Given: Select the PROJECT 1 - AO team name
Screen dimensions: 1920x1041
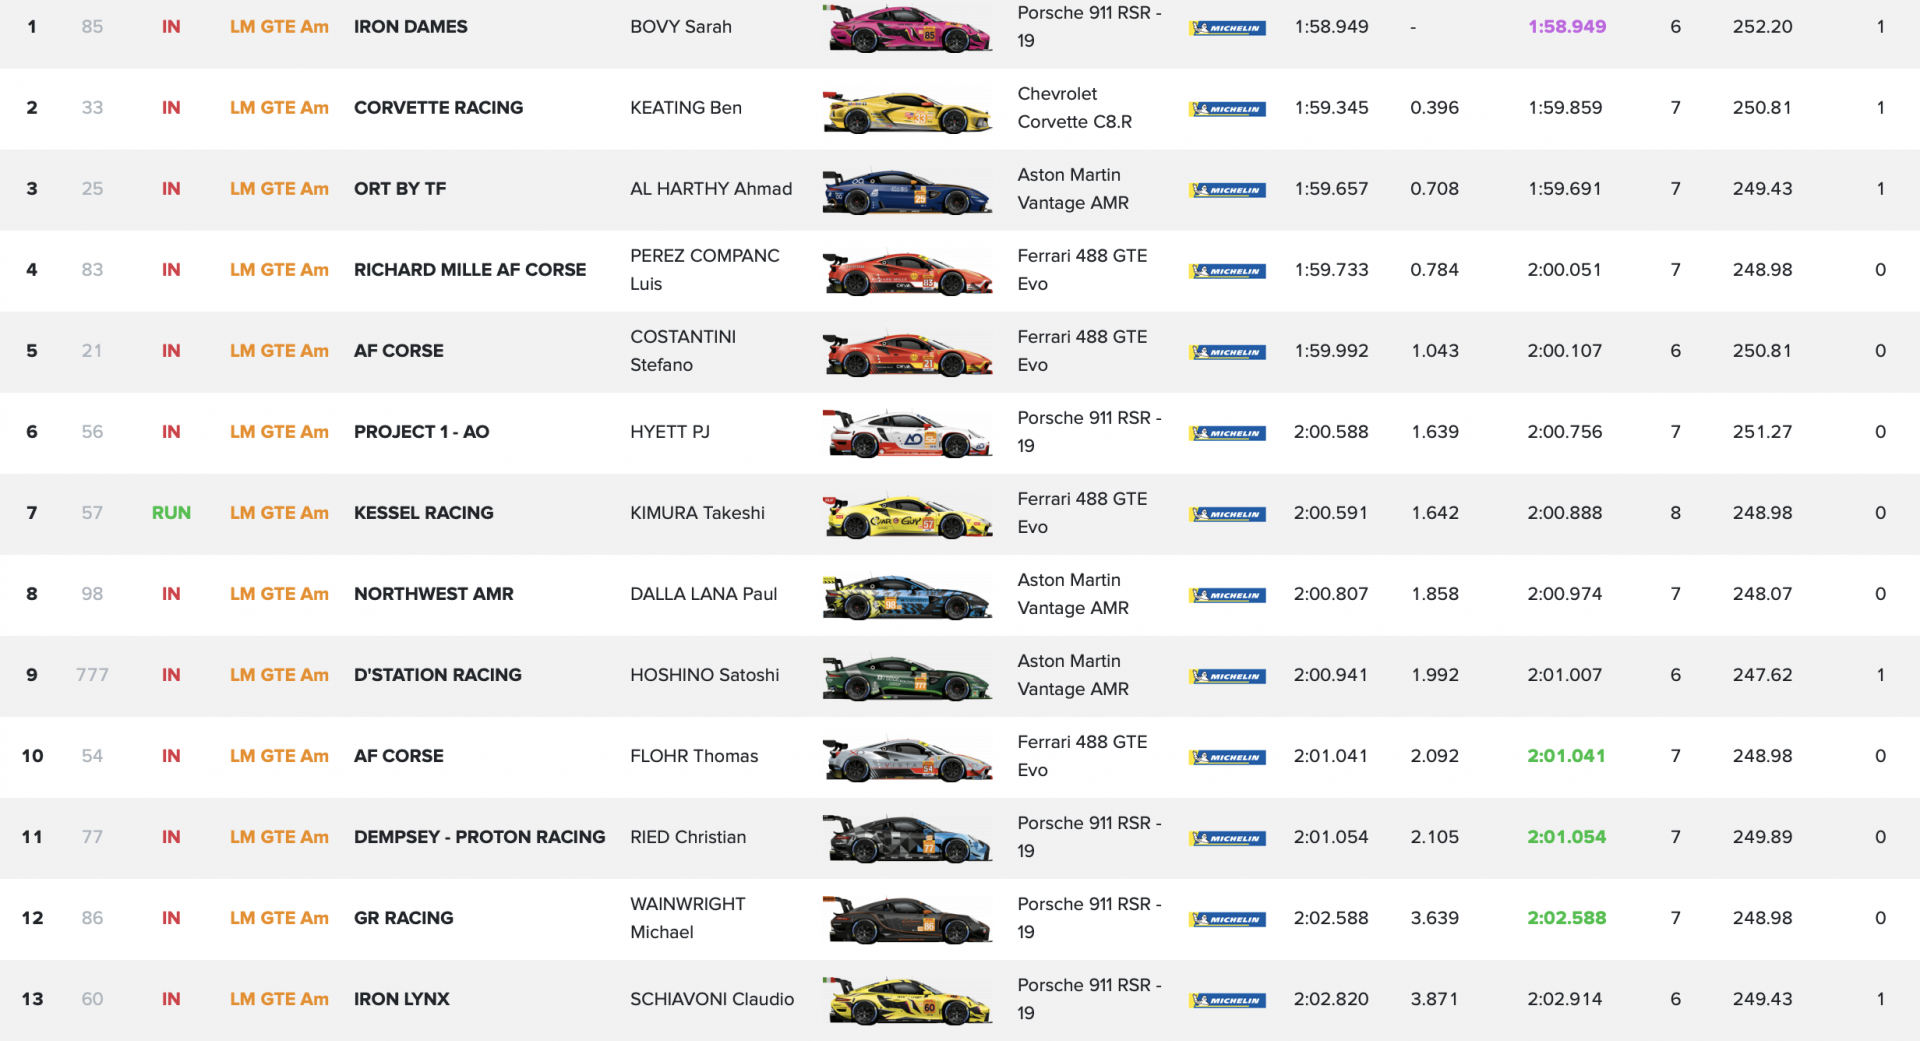Looking at the screenshot, I should 421,432.
